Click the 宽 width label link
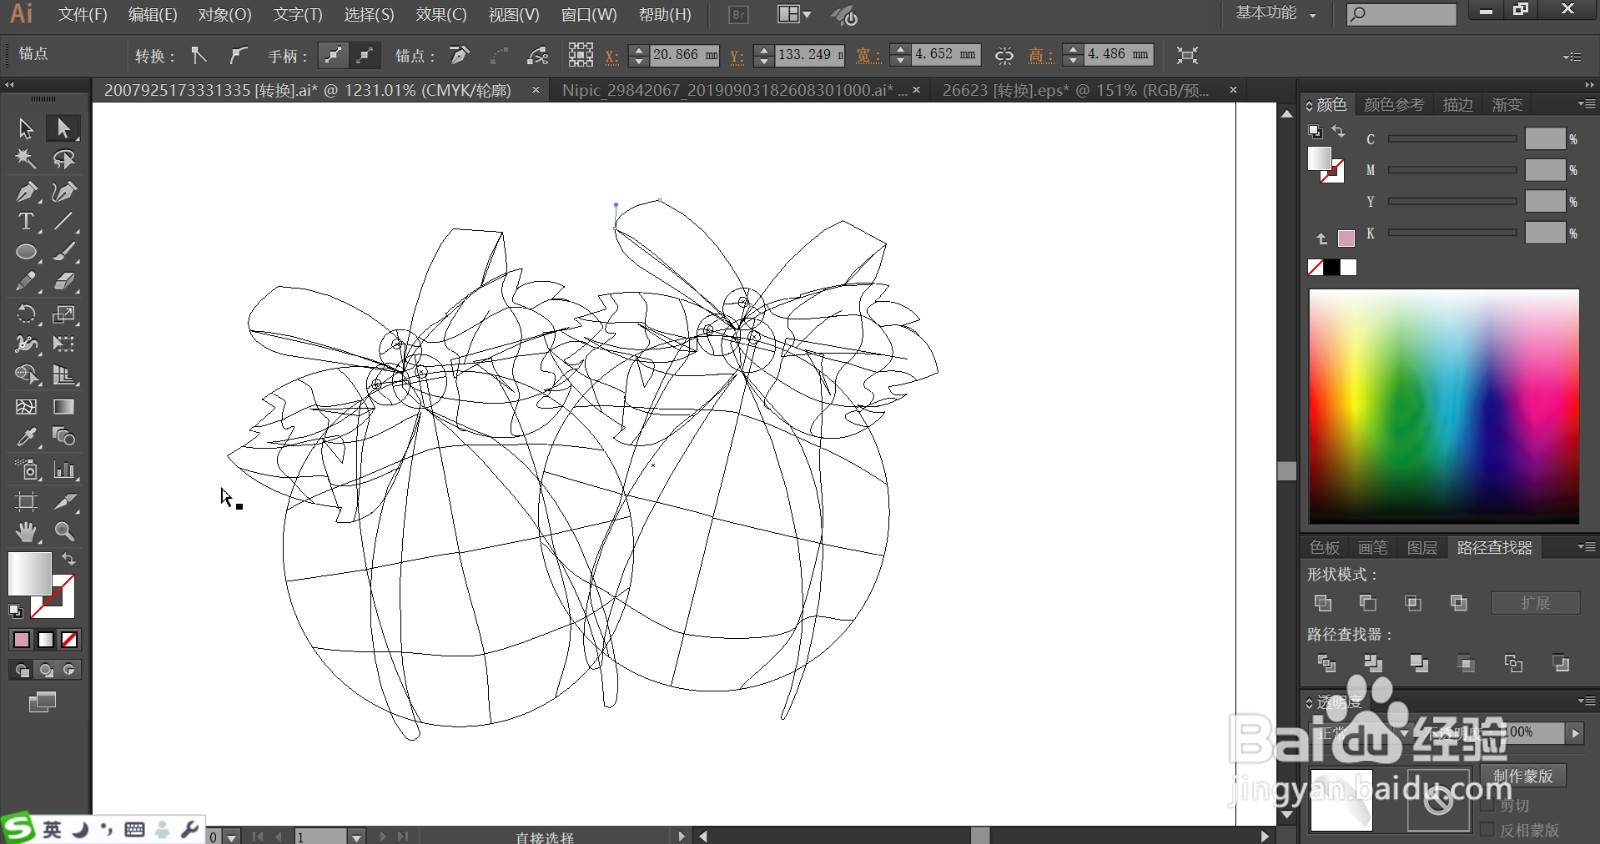Viewport: 1600px width, 844px height. (867, 56)
